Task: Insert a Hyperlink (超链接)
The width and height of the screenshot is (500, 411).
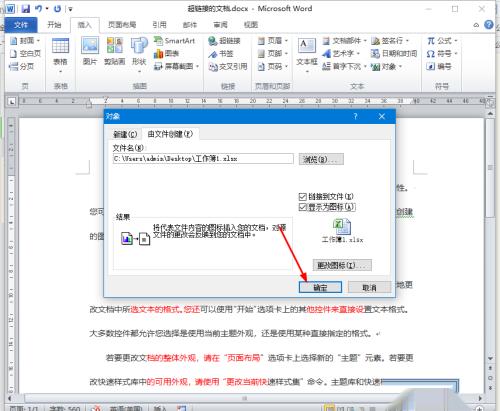Action: tap(225, 41)
